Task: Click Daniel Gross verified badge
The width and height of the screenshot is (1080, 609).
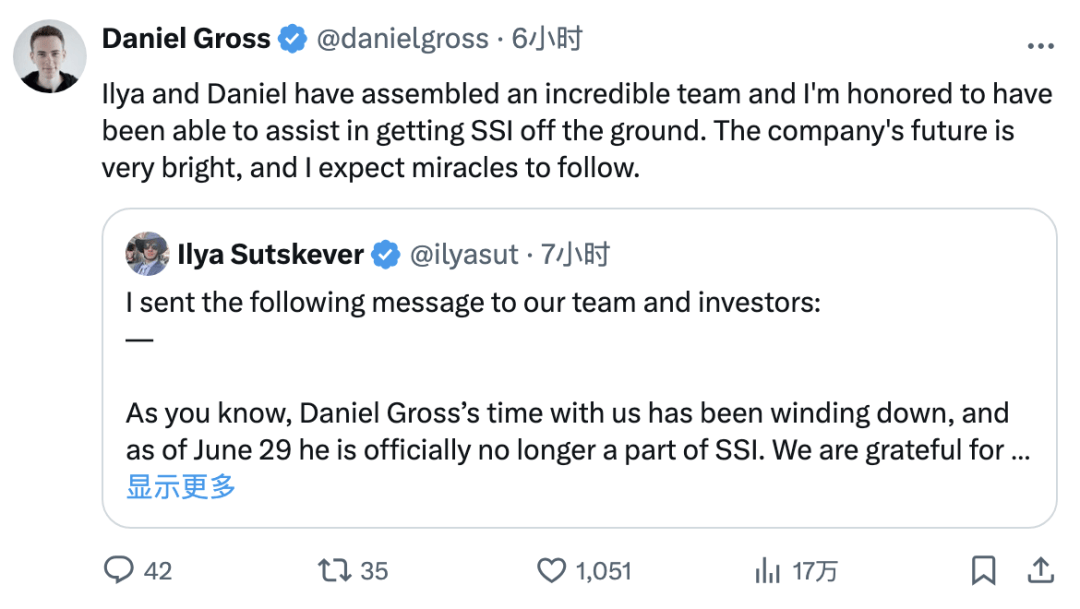Action: (293, 39)
